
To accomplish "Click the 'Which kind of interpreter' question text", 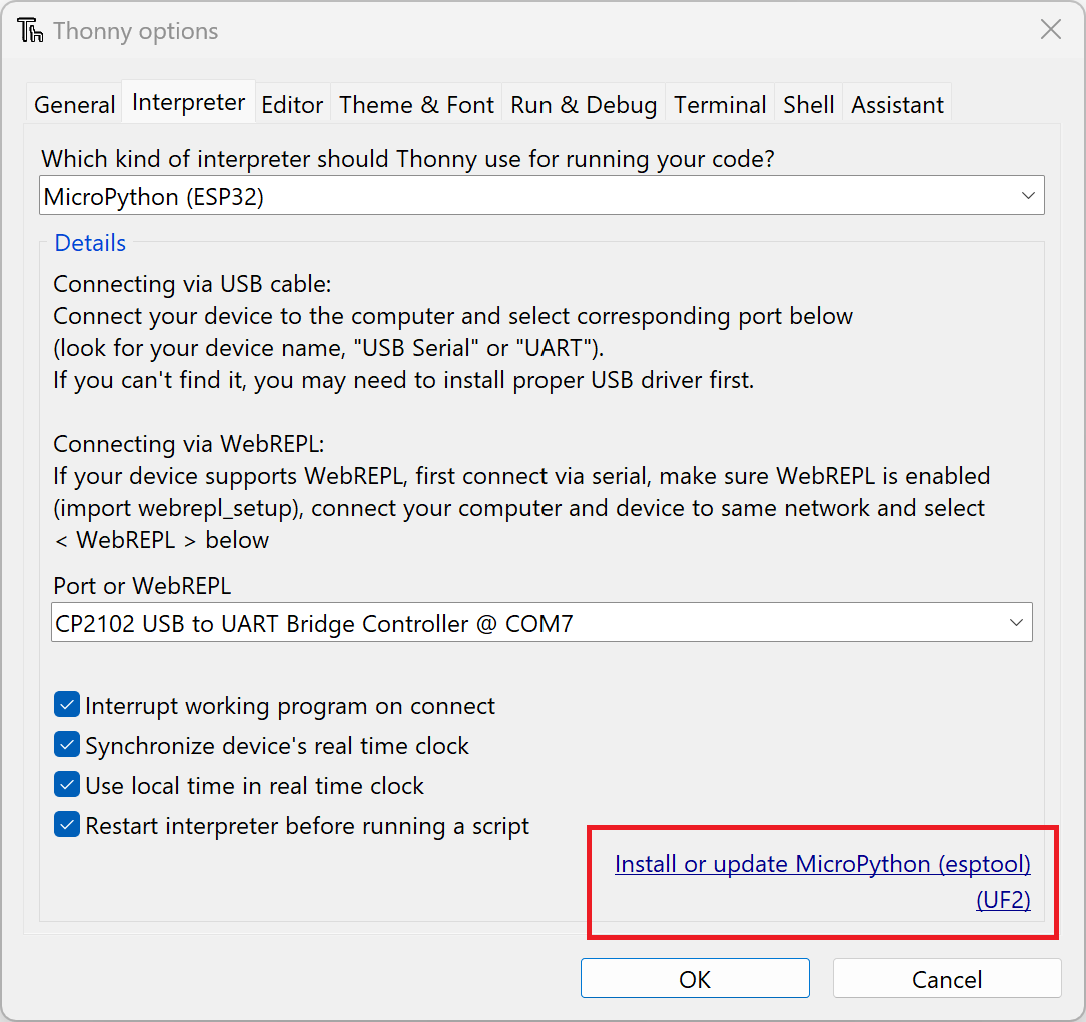I will [407, 159].
